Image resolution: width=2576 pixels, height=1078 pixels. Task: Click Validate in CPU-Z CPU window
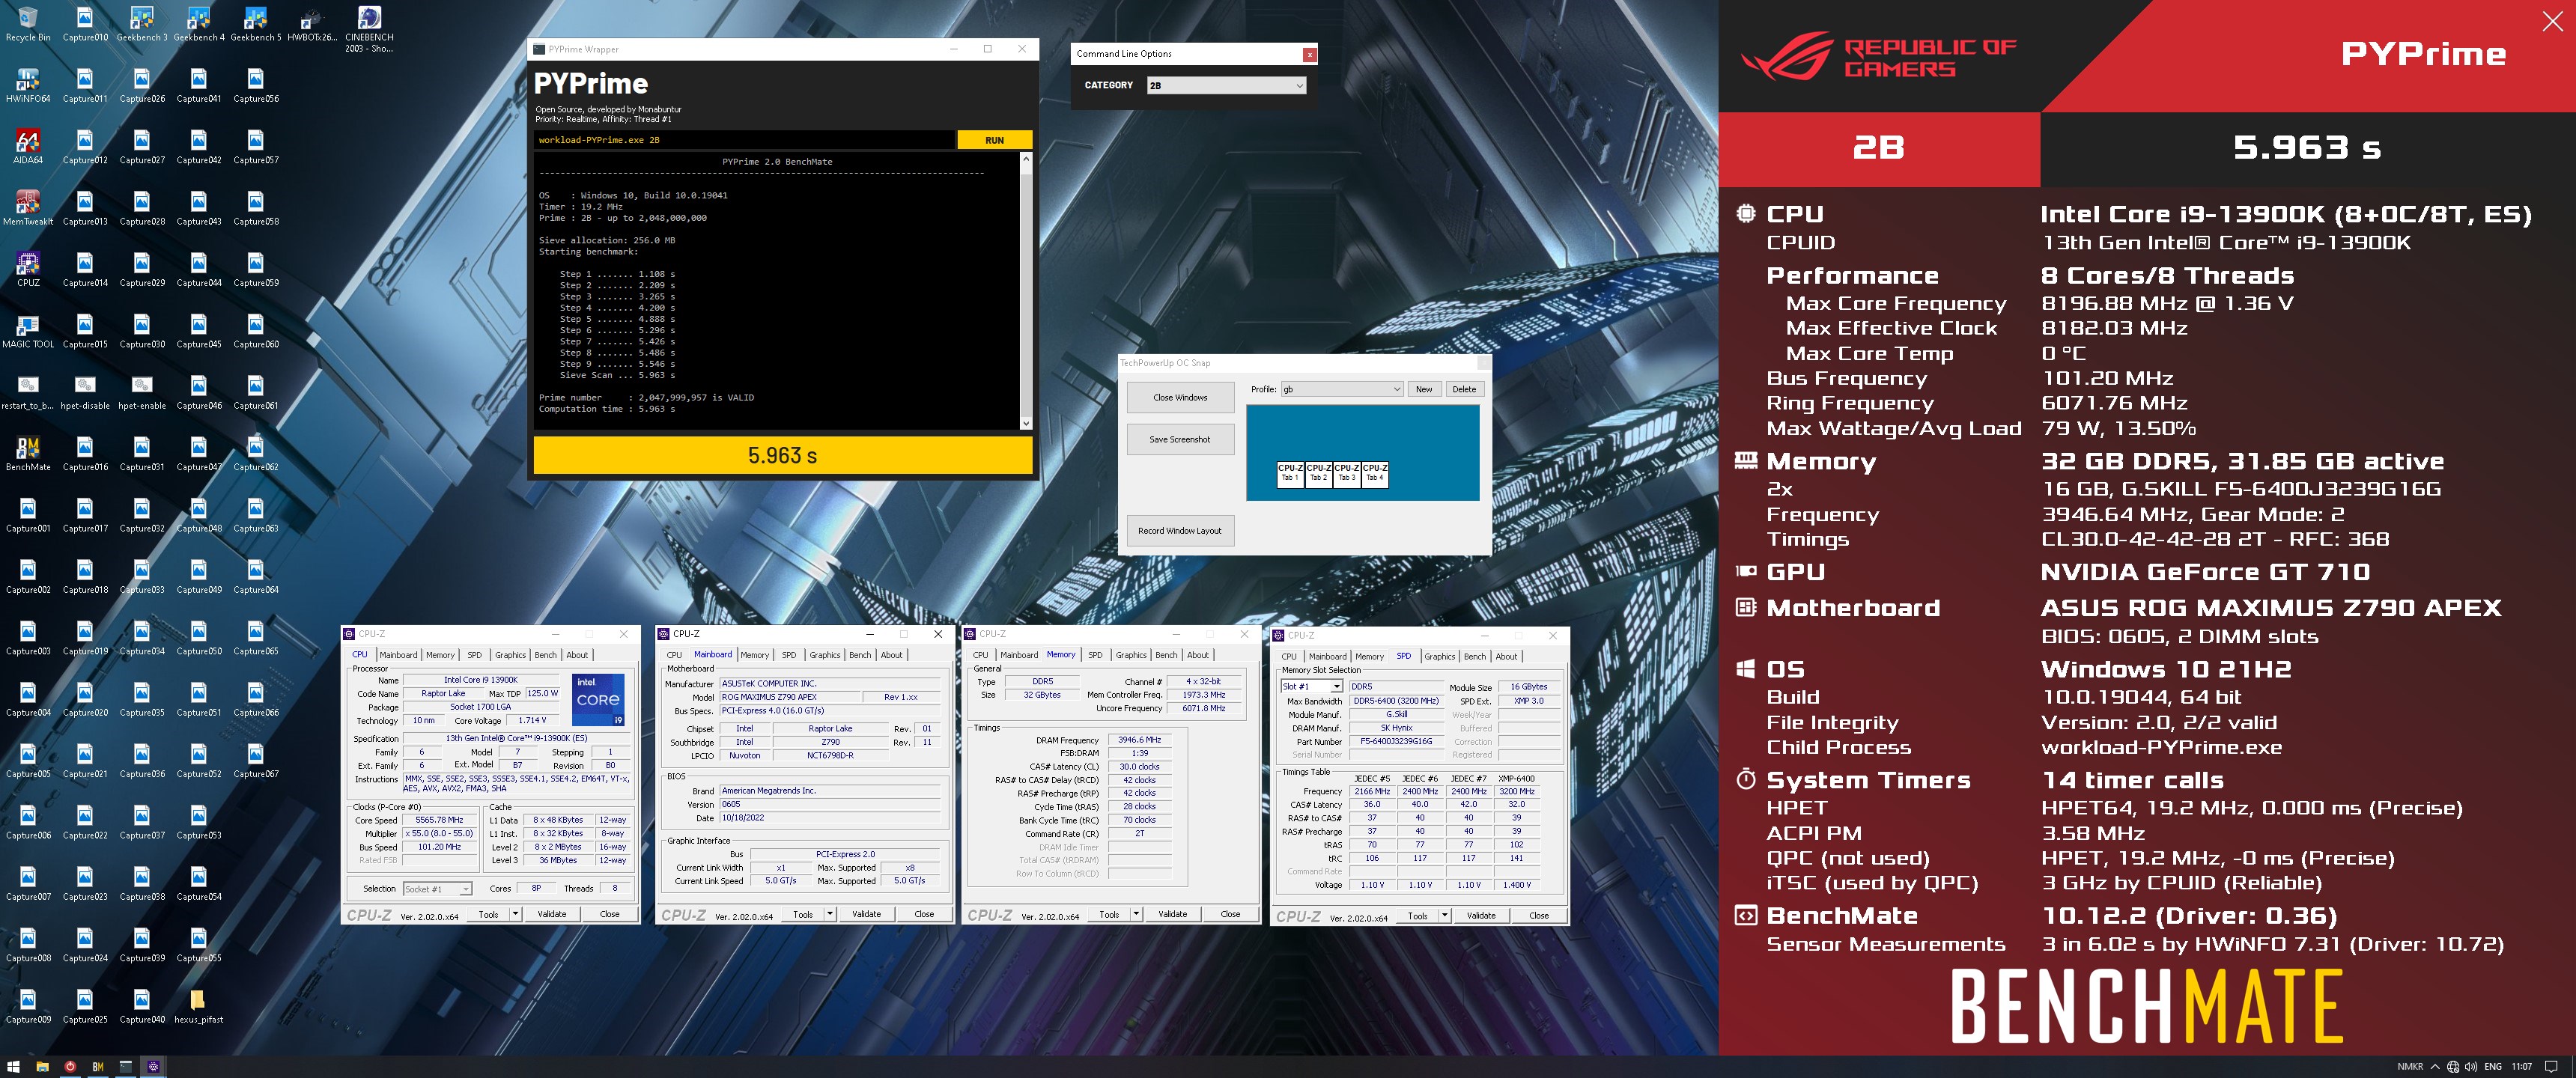pyautogui.click(x=552, y=913)
